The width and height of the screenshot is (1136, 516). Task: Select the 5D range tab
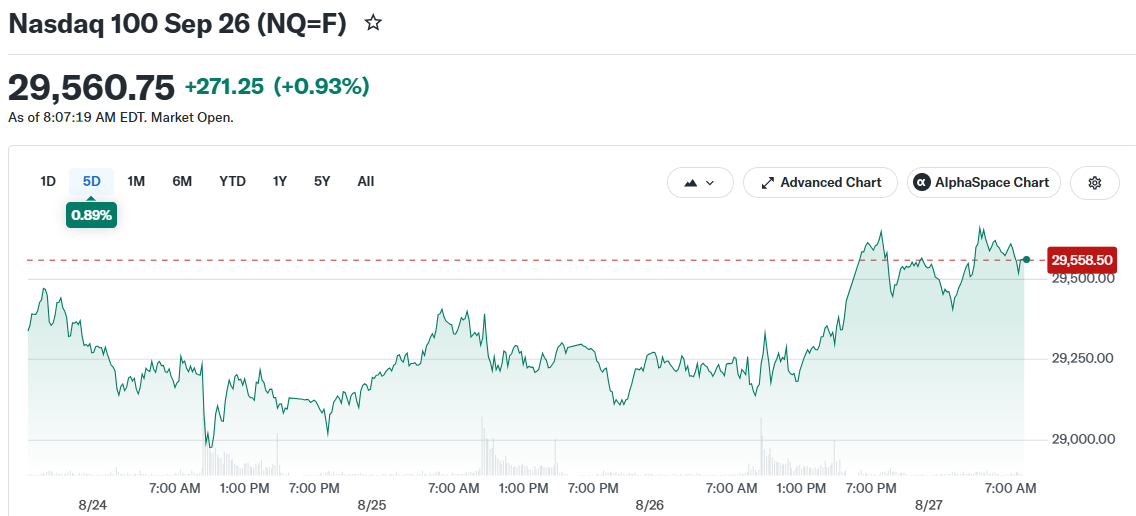(91, 181)
